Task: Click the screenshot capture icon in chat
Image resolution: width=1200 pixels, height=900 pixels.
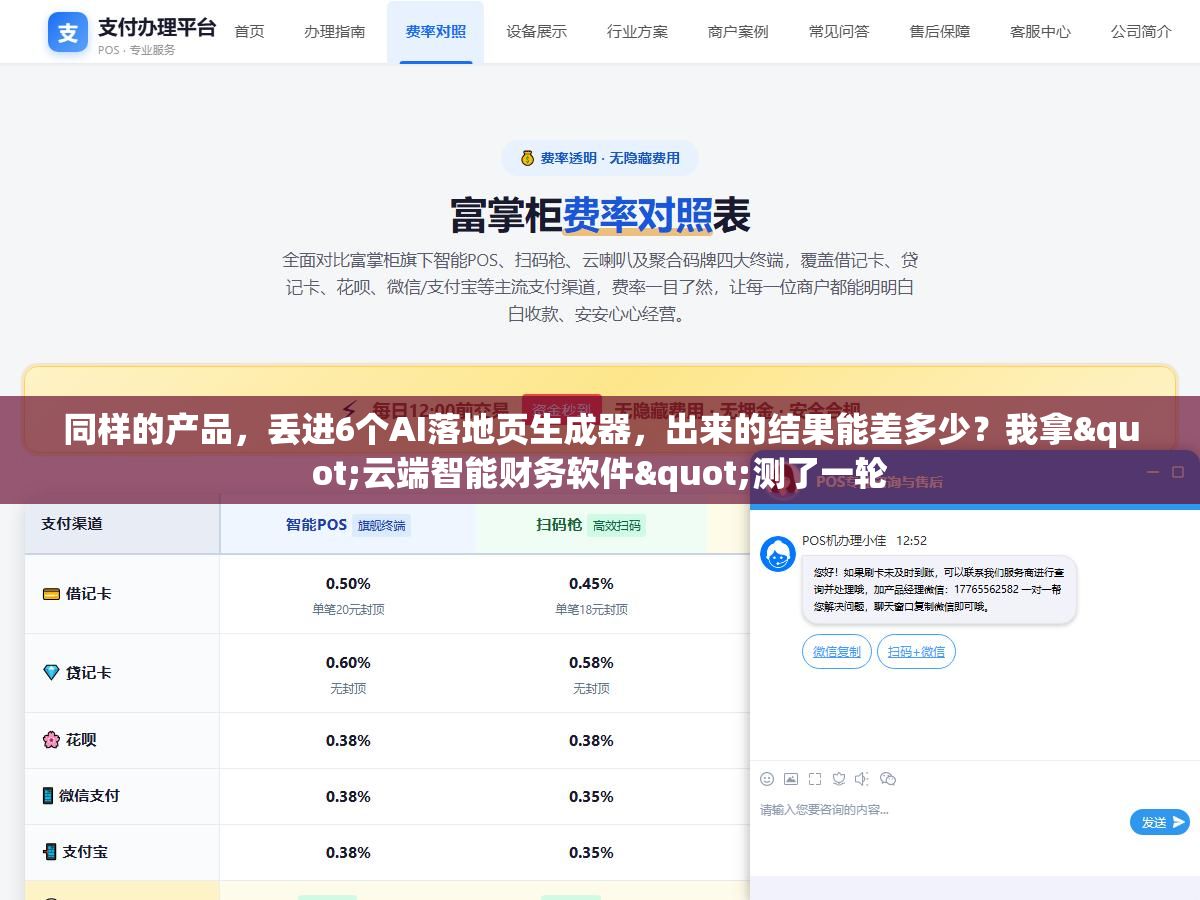Action: [815, 779]
